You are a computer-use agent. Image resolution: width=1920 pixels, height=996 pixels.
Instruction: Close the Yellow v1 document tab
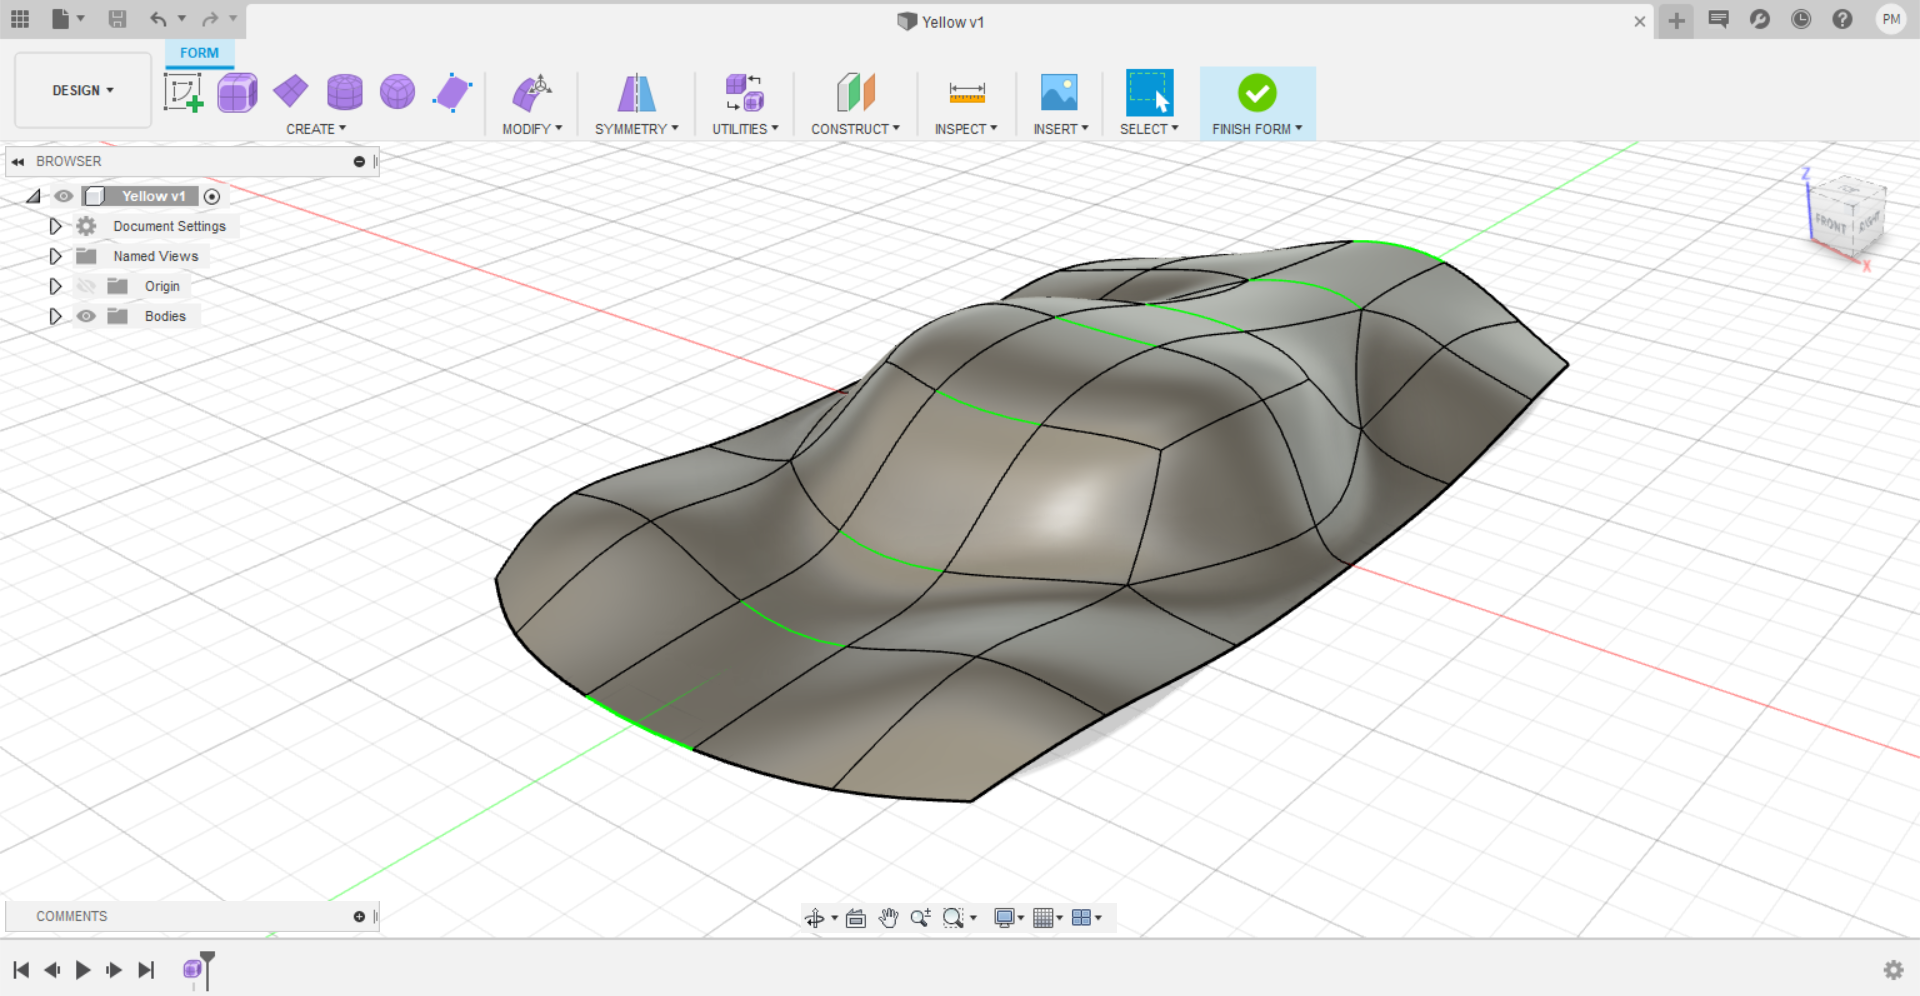1640,21
